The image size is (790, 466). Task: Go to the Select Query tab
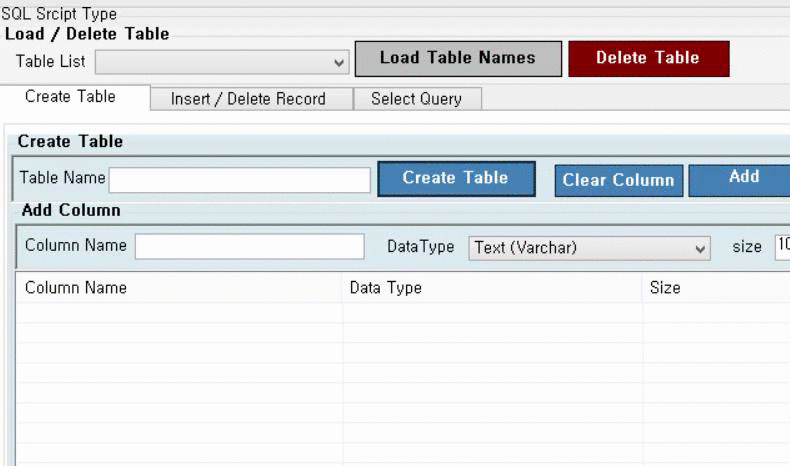(x=416, y=99)
